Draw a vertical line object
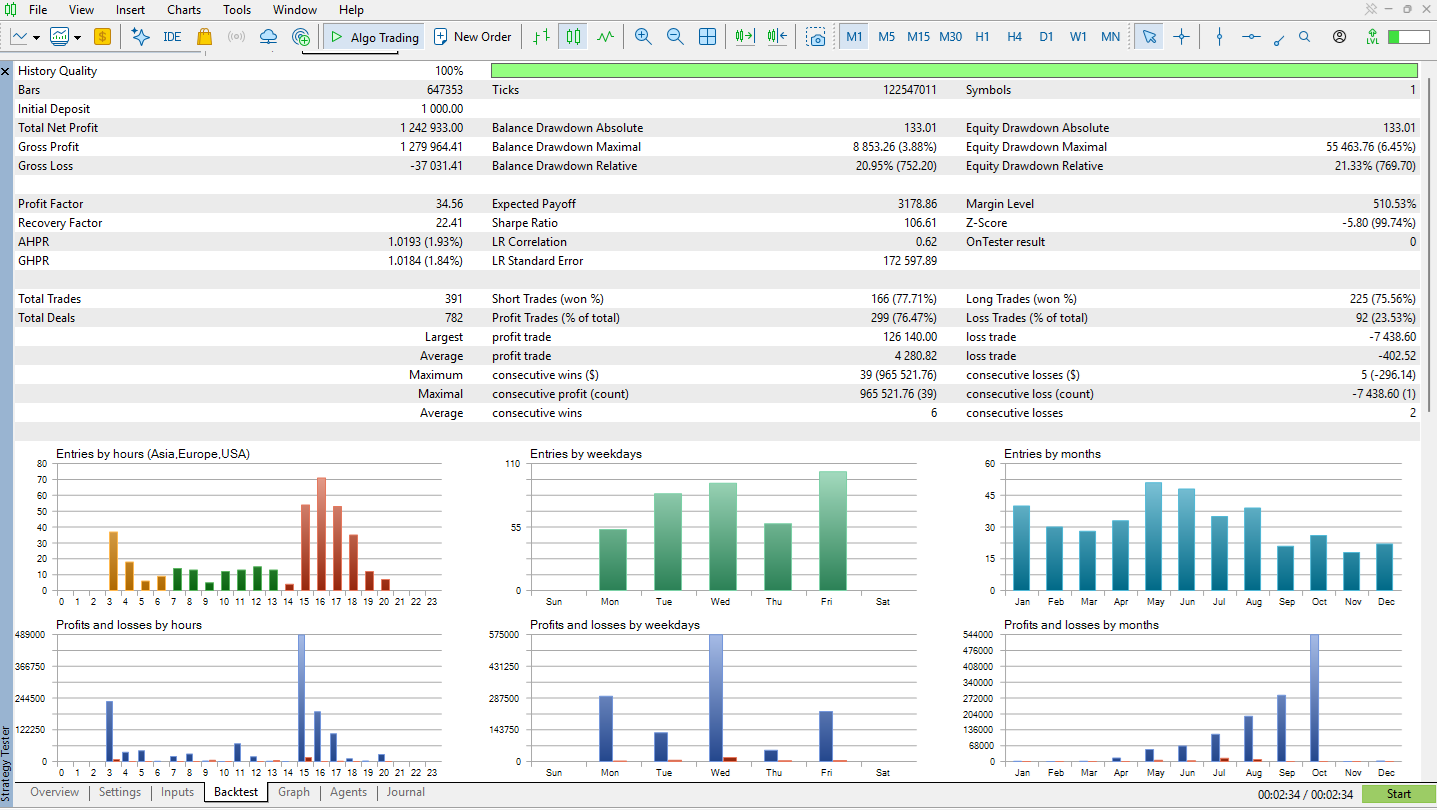The width and height of the screenshot is (1439, 810). (x=1219, y=37)
